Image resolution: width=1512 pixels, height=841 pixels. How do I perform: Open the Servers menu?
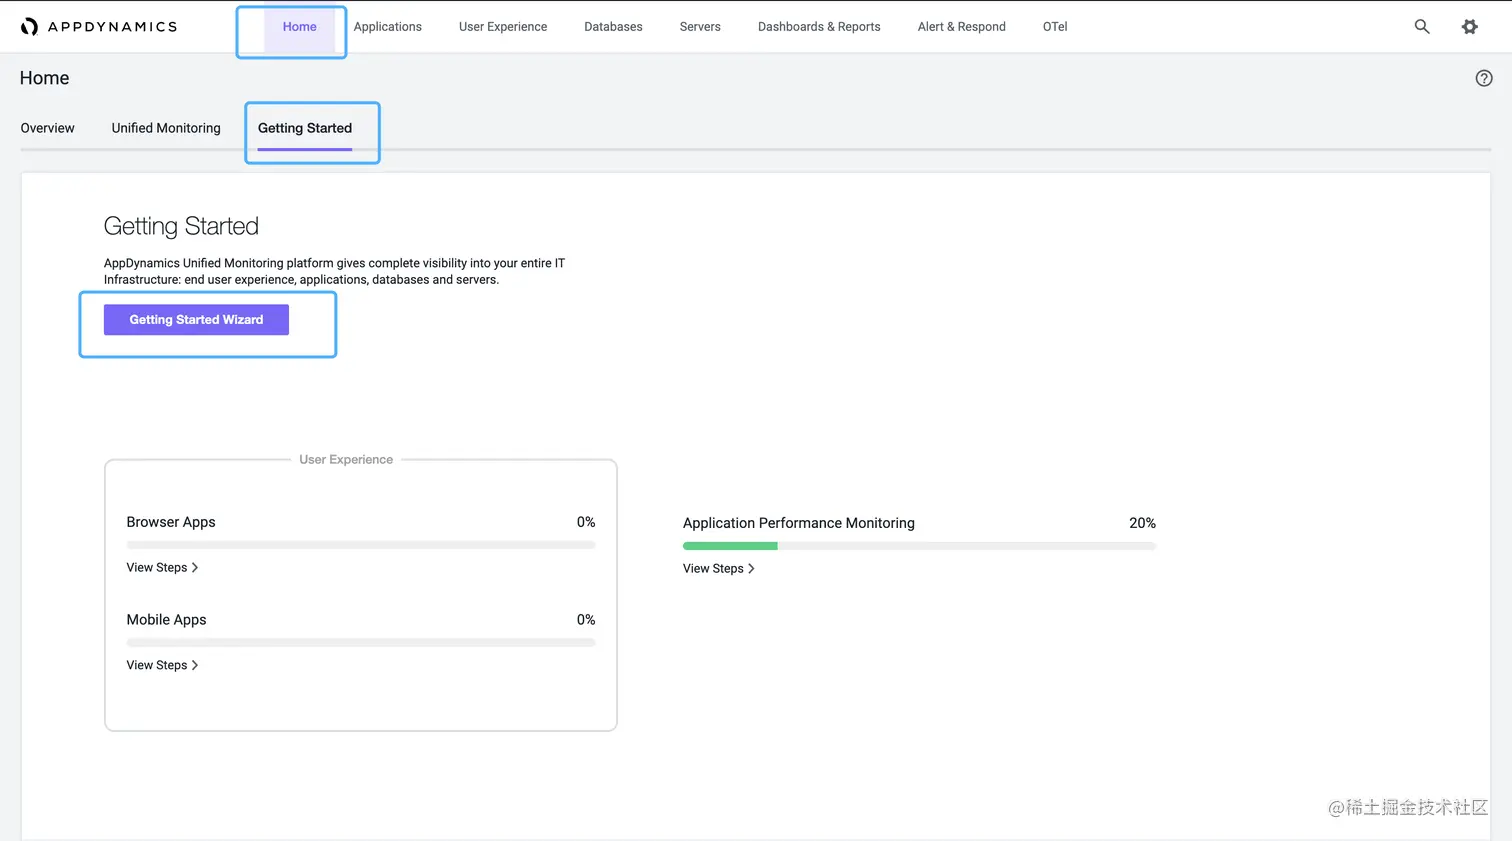click(x=700, y=27)
